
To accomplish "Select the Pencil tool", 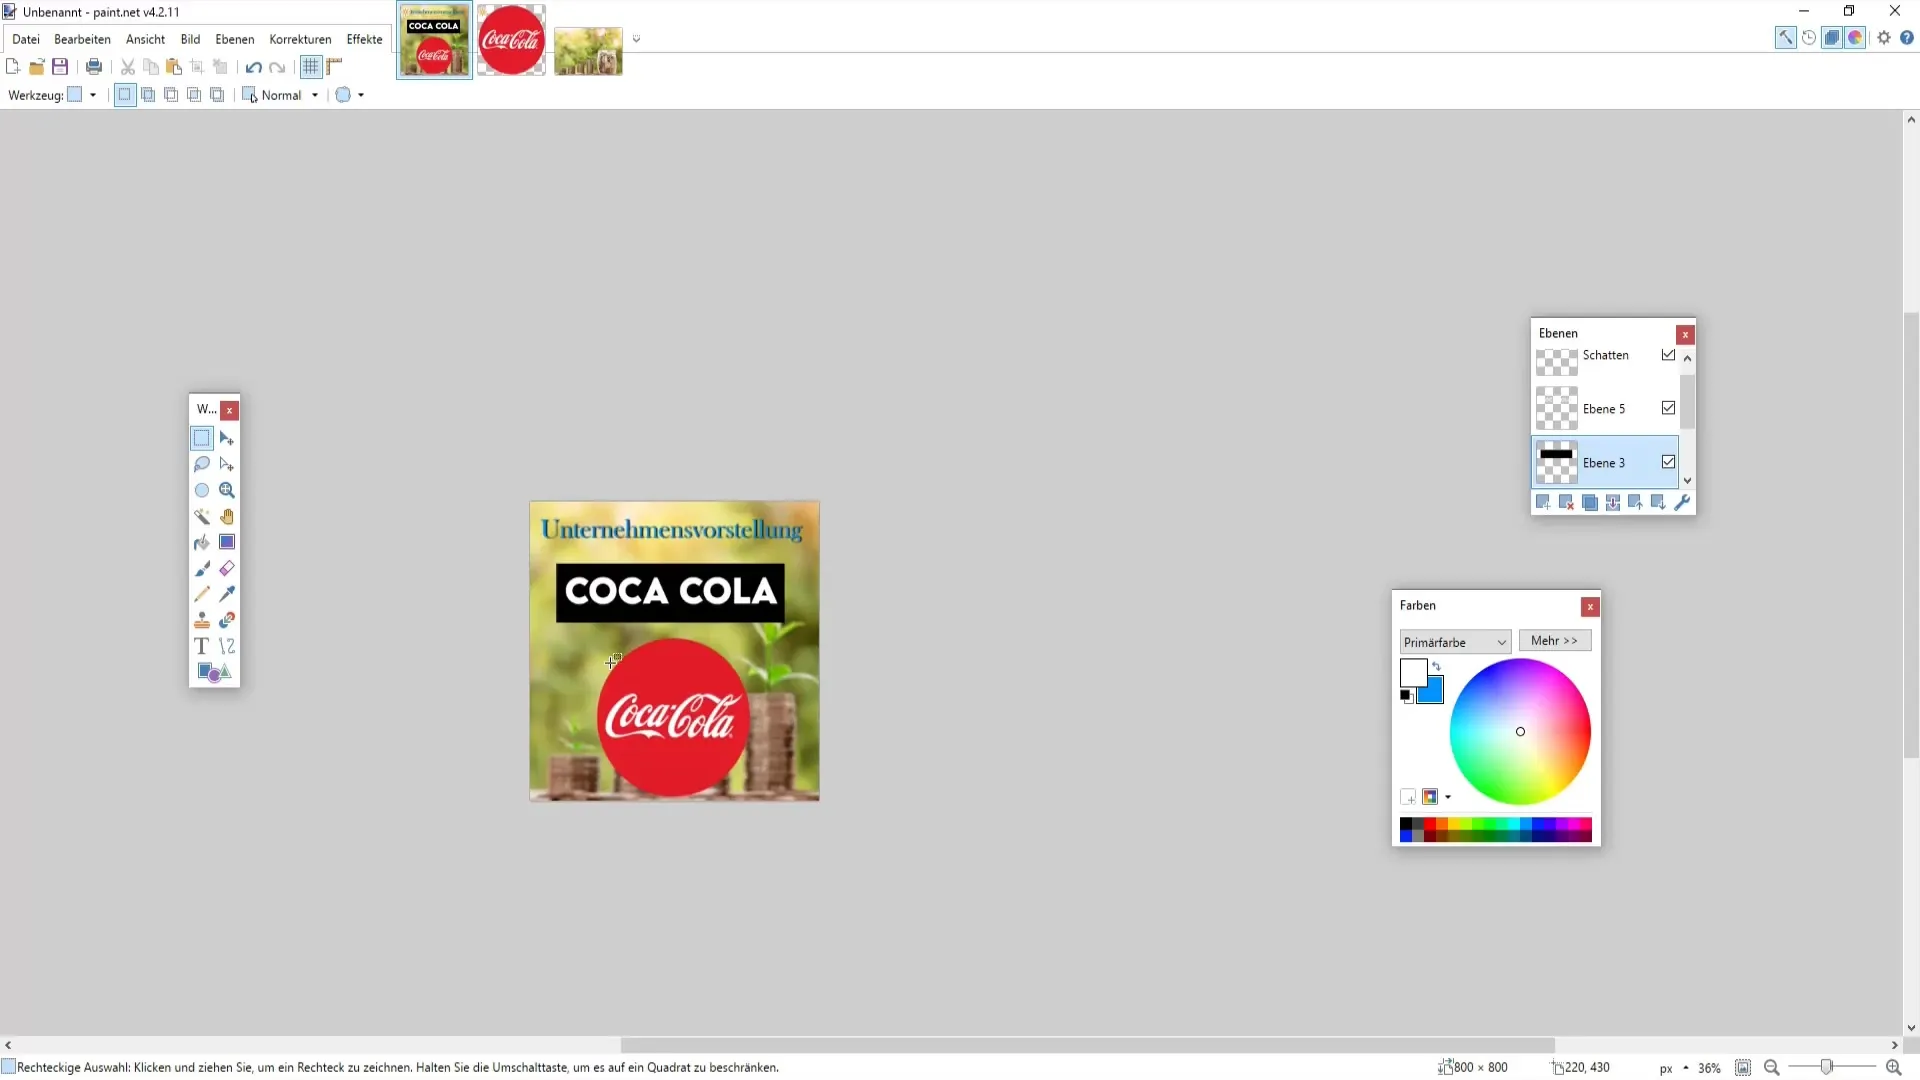I will (x=202, y=594).
